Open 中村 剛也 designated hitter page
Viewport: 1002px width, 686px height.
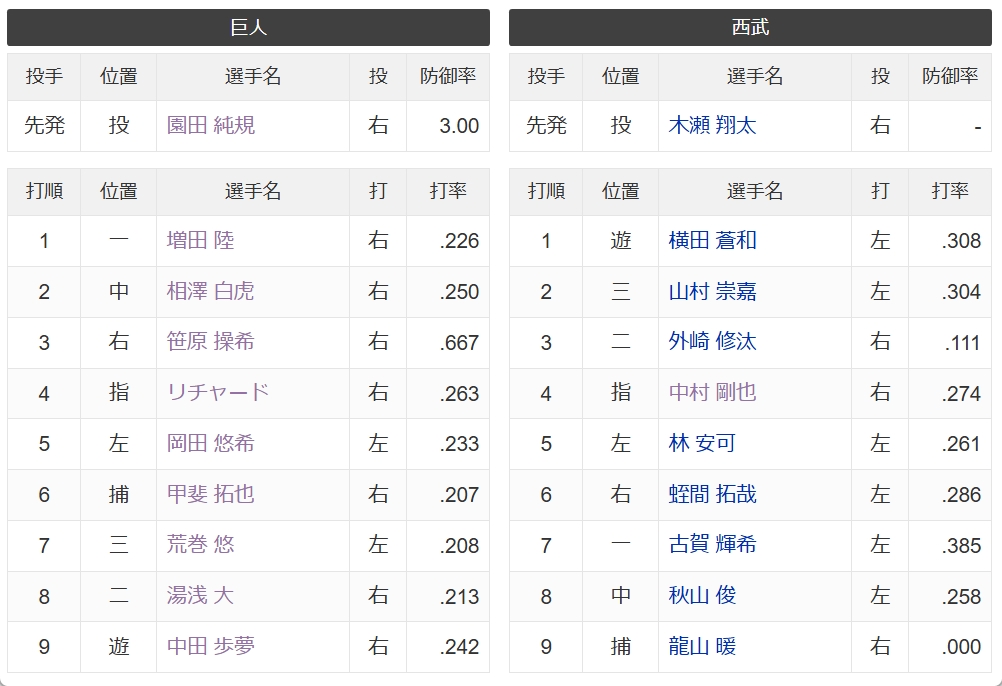[x=713, y=392]
